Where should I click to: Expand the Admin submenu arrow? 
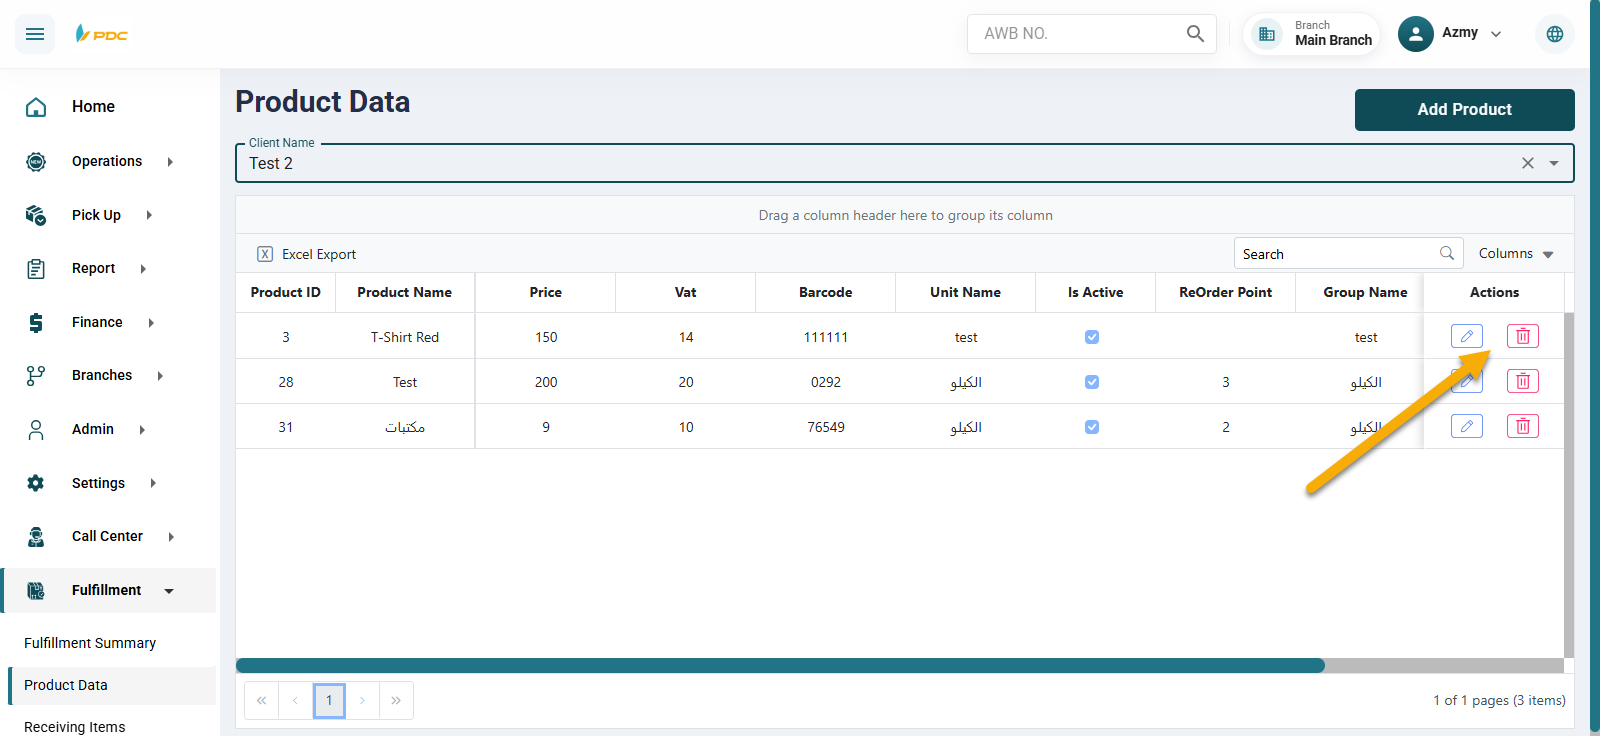point(142,430)
